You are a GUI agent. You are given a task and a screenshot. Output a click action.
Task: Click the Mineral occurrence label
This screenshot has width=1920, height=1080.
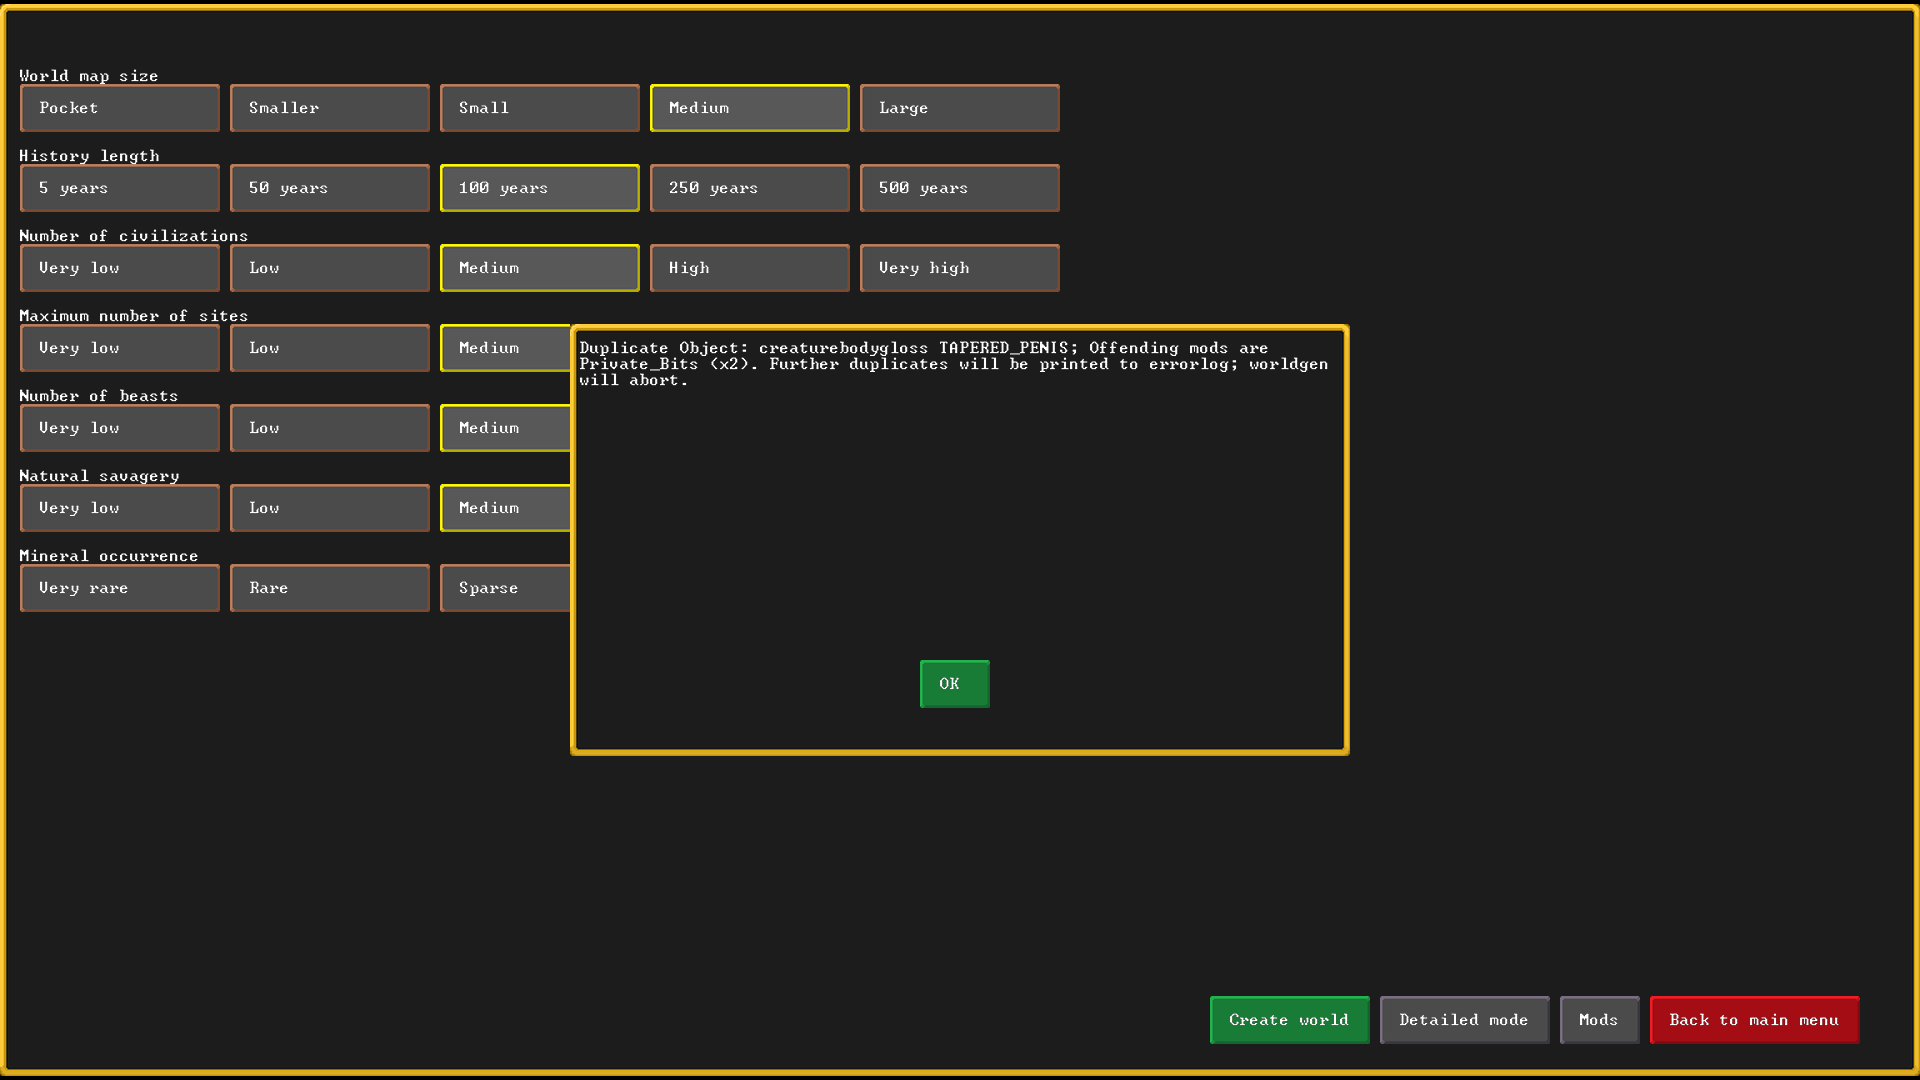coord(109,556)
